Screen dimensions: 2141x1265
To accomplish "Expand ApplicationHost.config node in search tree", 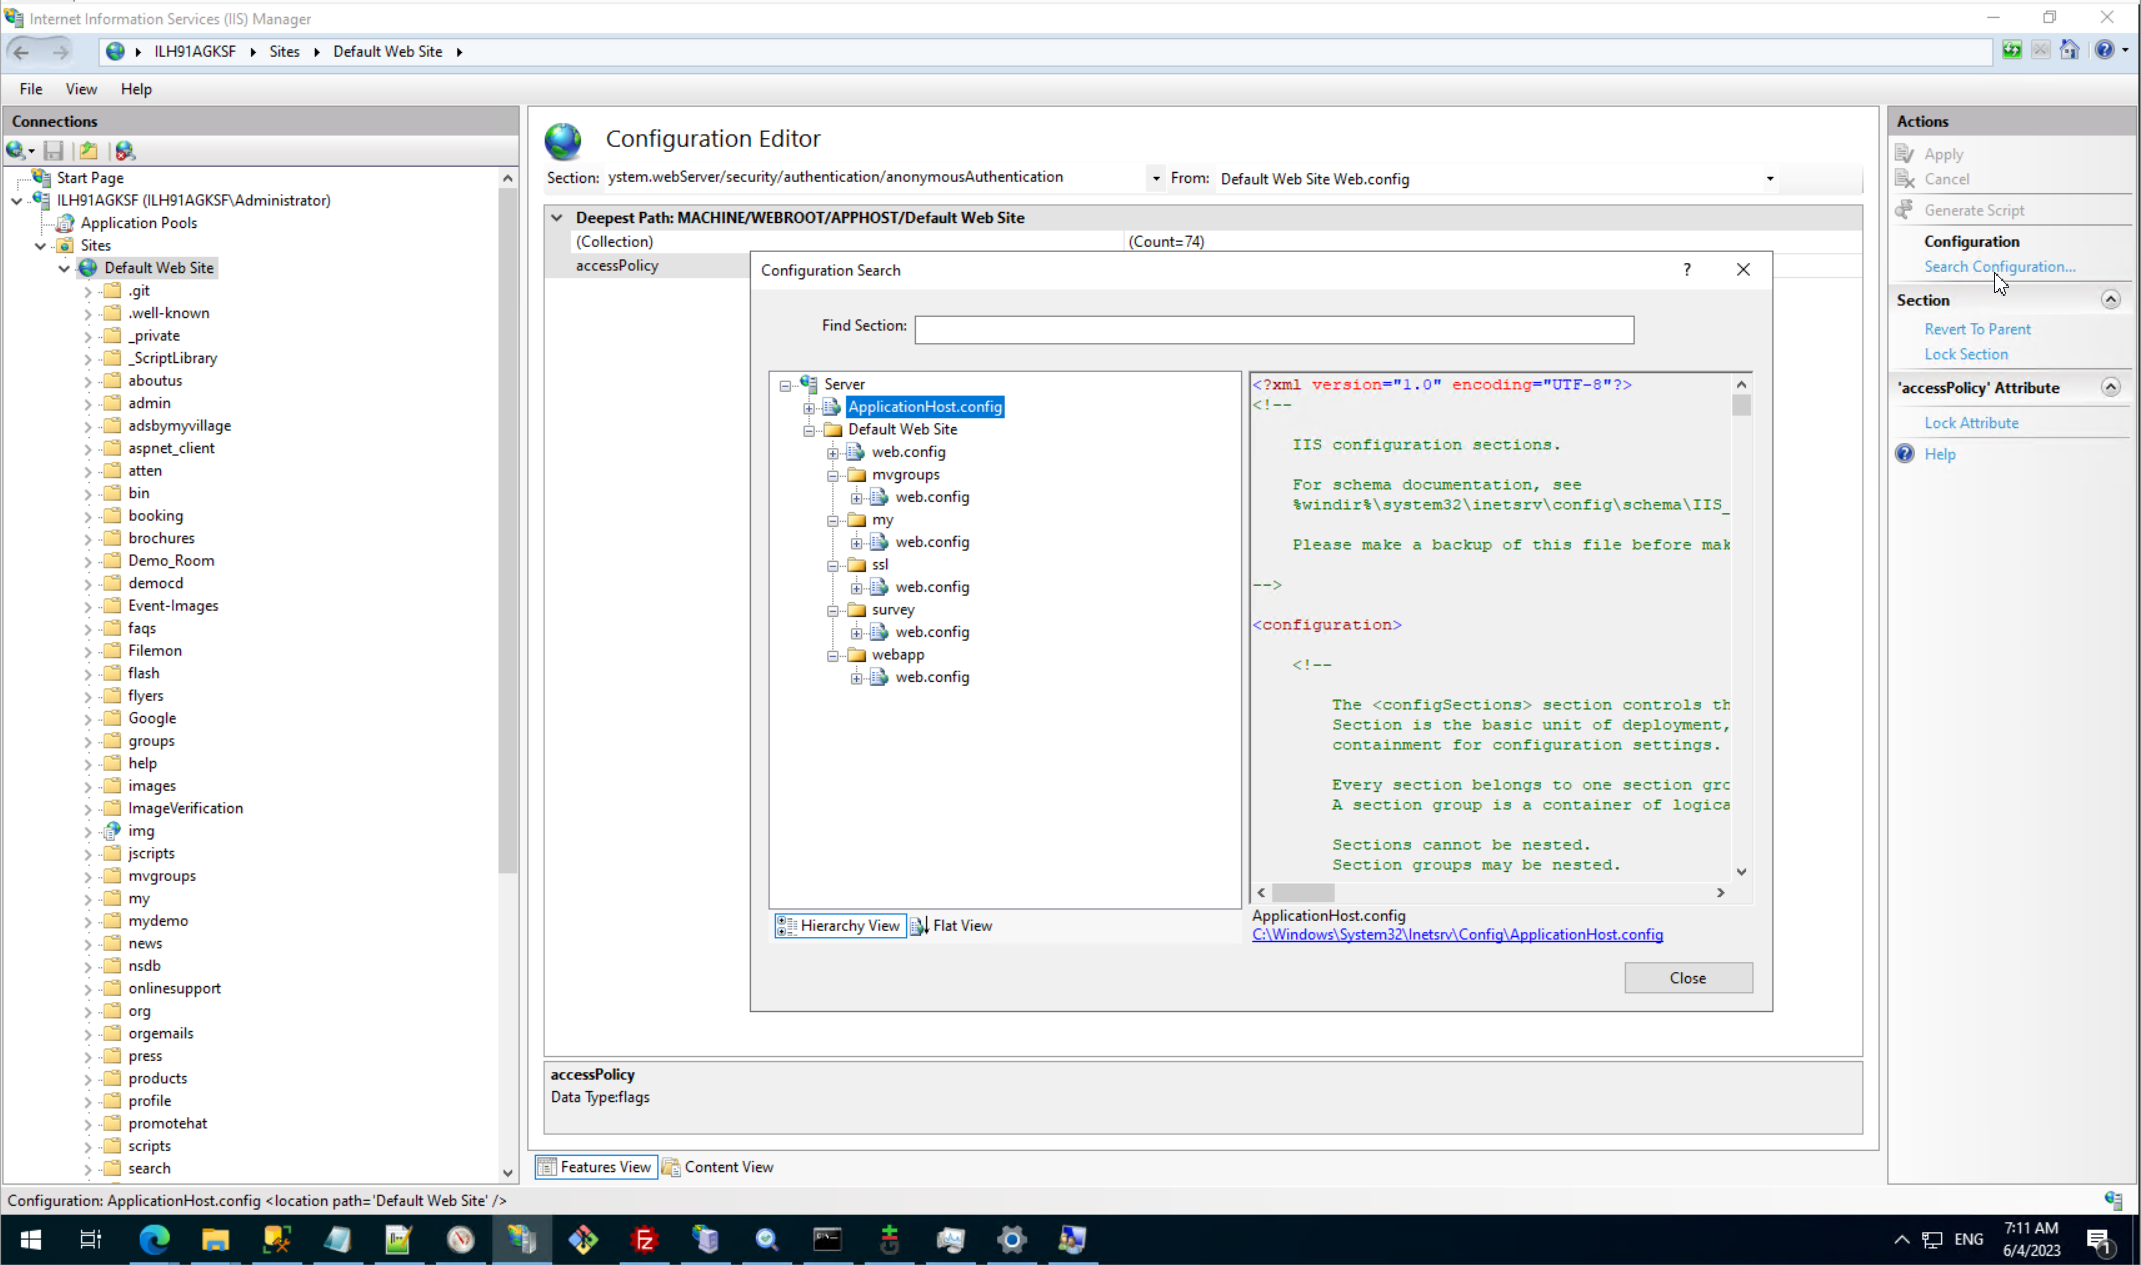I will [x=809, y=408].
